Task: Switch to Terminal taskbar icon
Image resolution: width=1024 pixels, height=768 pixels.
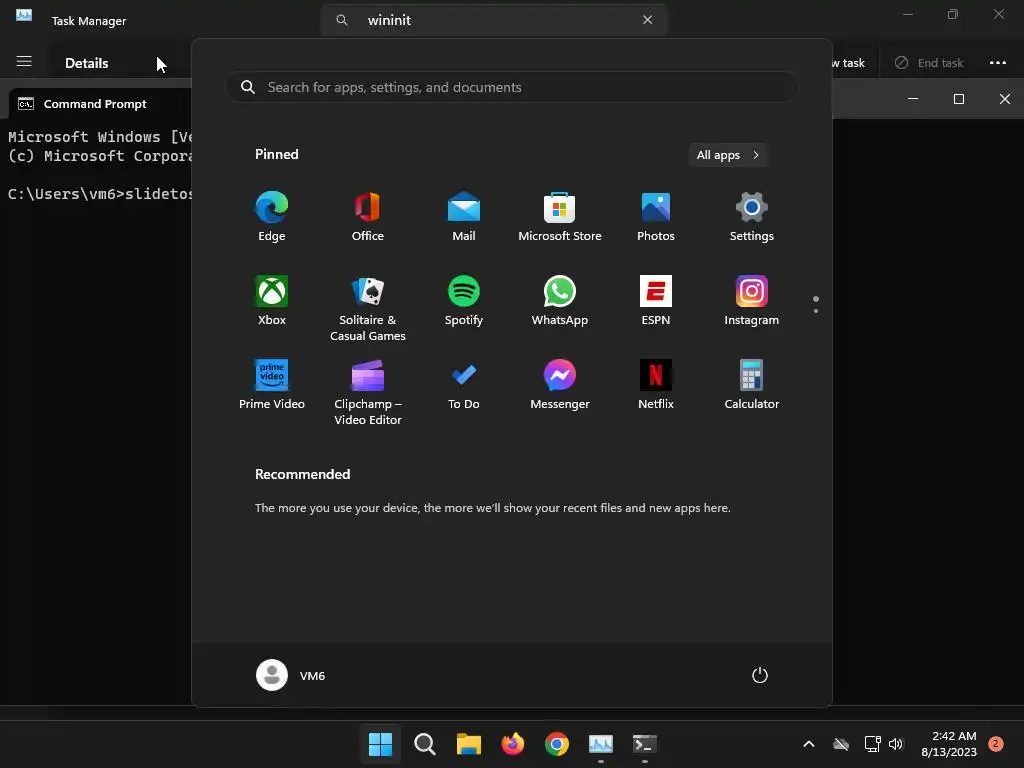Action: point(645,744)
